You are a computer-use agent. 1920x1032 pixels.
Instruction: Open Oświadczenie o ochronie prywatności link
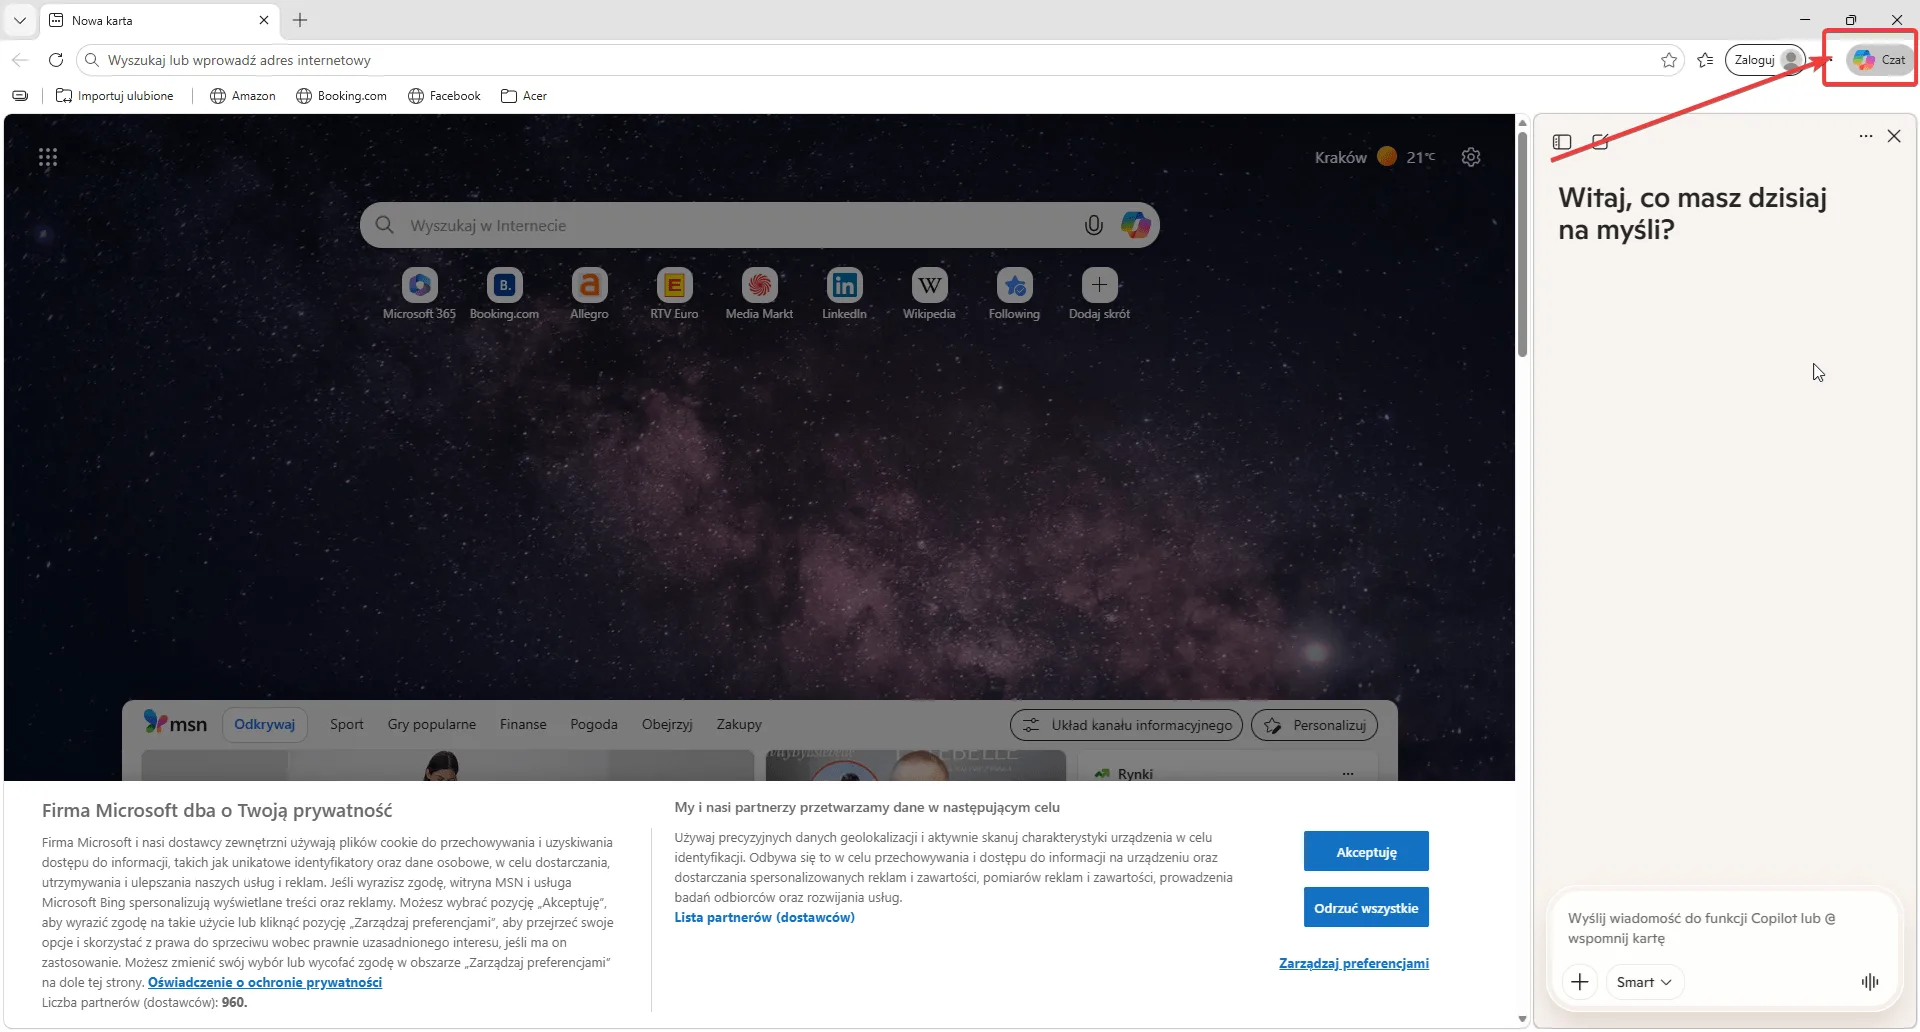(265, 983)
